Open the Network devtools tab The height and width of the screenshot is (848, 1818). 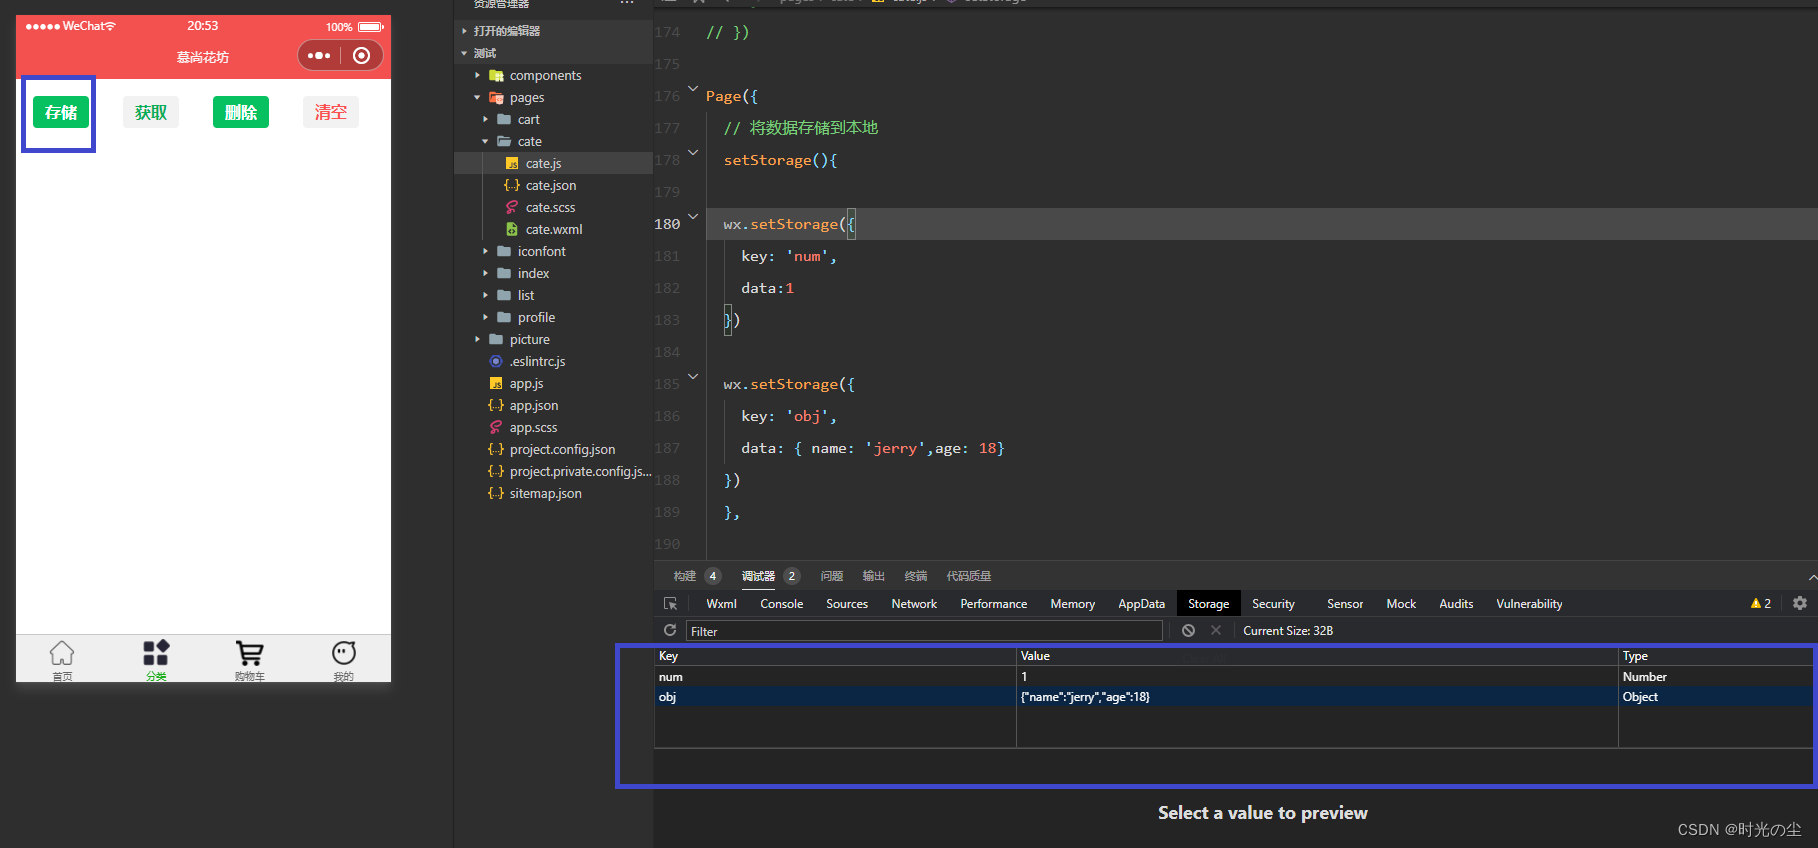click(x=914, y=604)
